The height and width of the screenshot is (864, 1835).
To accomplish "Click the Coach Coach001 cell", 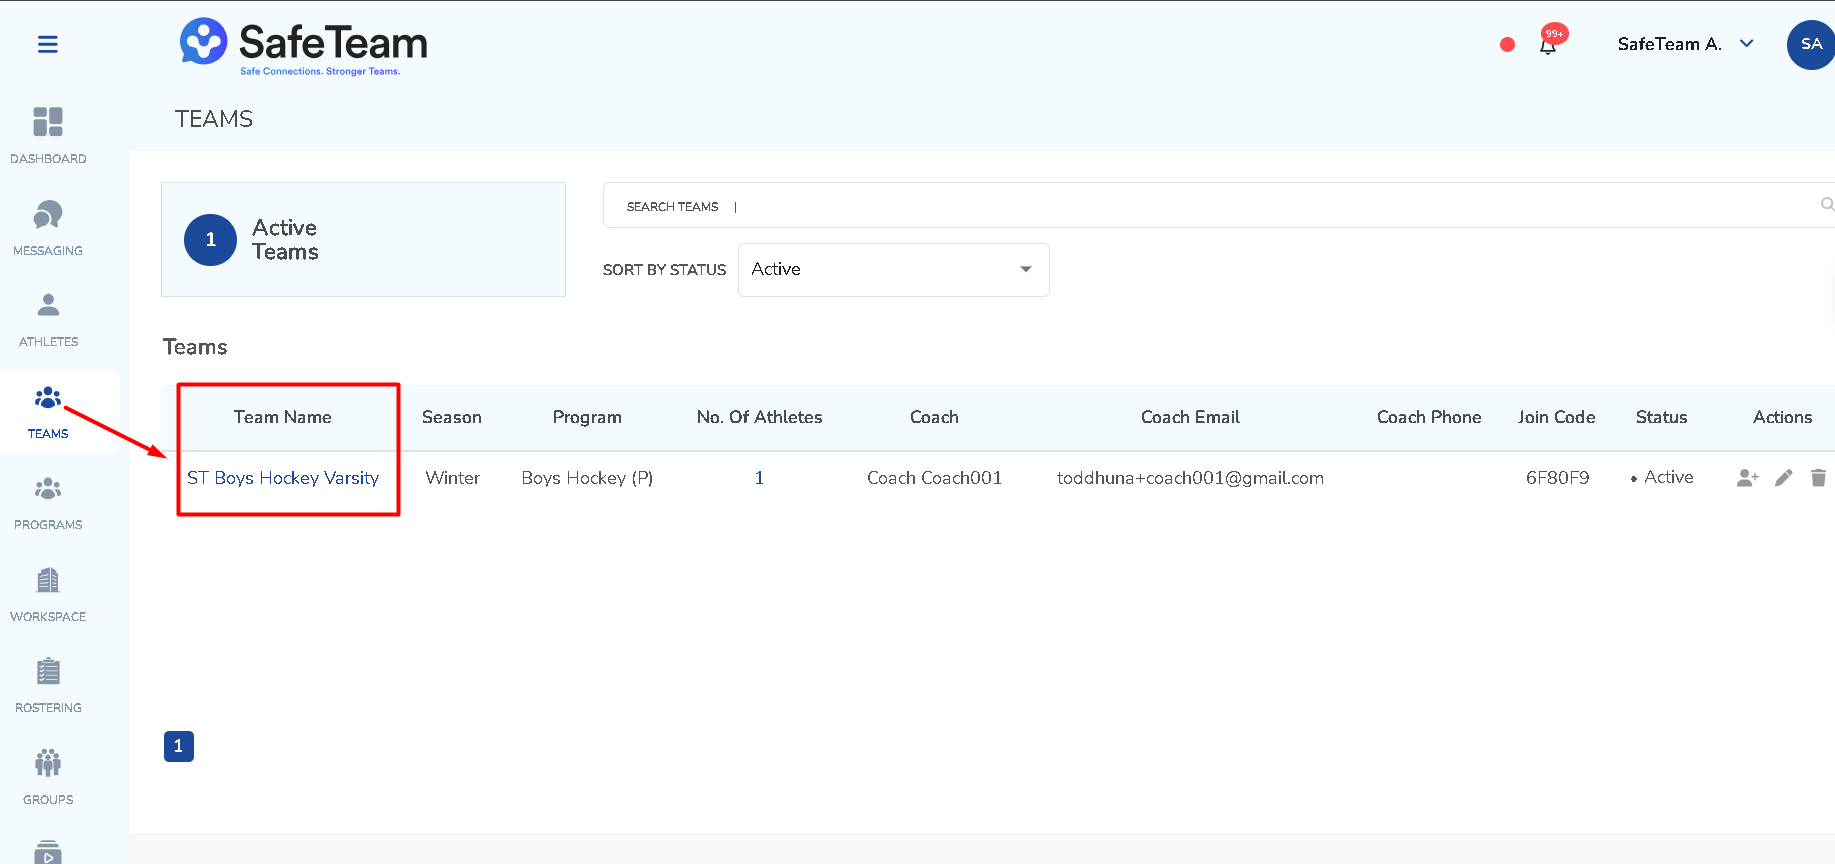I will click(x=934, y=478).
